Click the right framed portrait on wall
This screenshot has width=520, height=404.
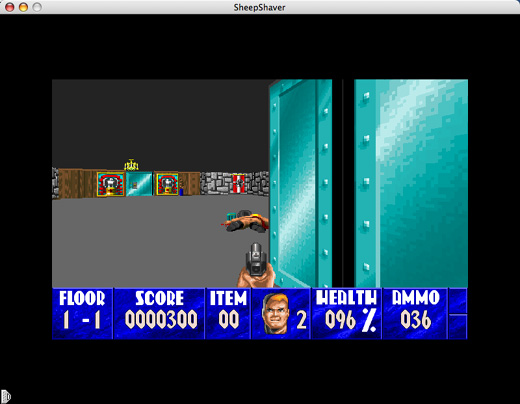coord(166,184)
